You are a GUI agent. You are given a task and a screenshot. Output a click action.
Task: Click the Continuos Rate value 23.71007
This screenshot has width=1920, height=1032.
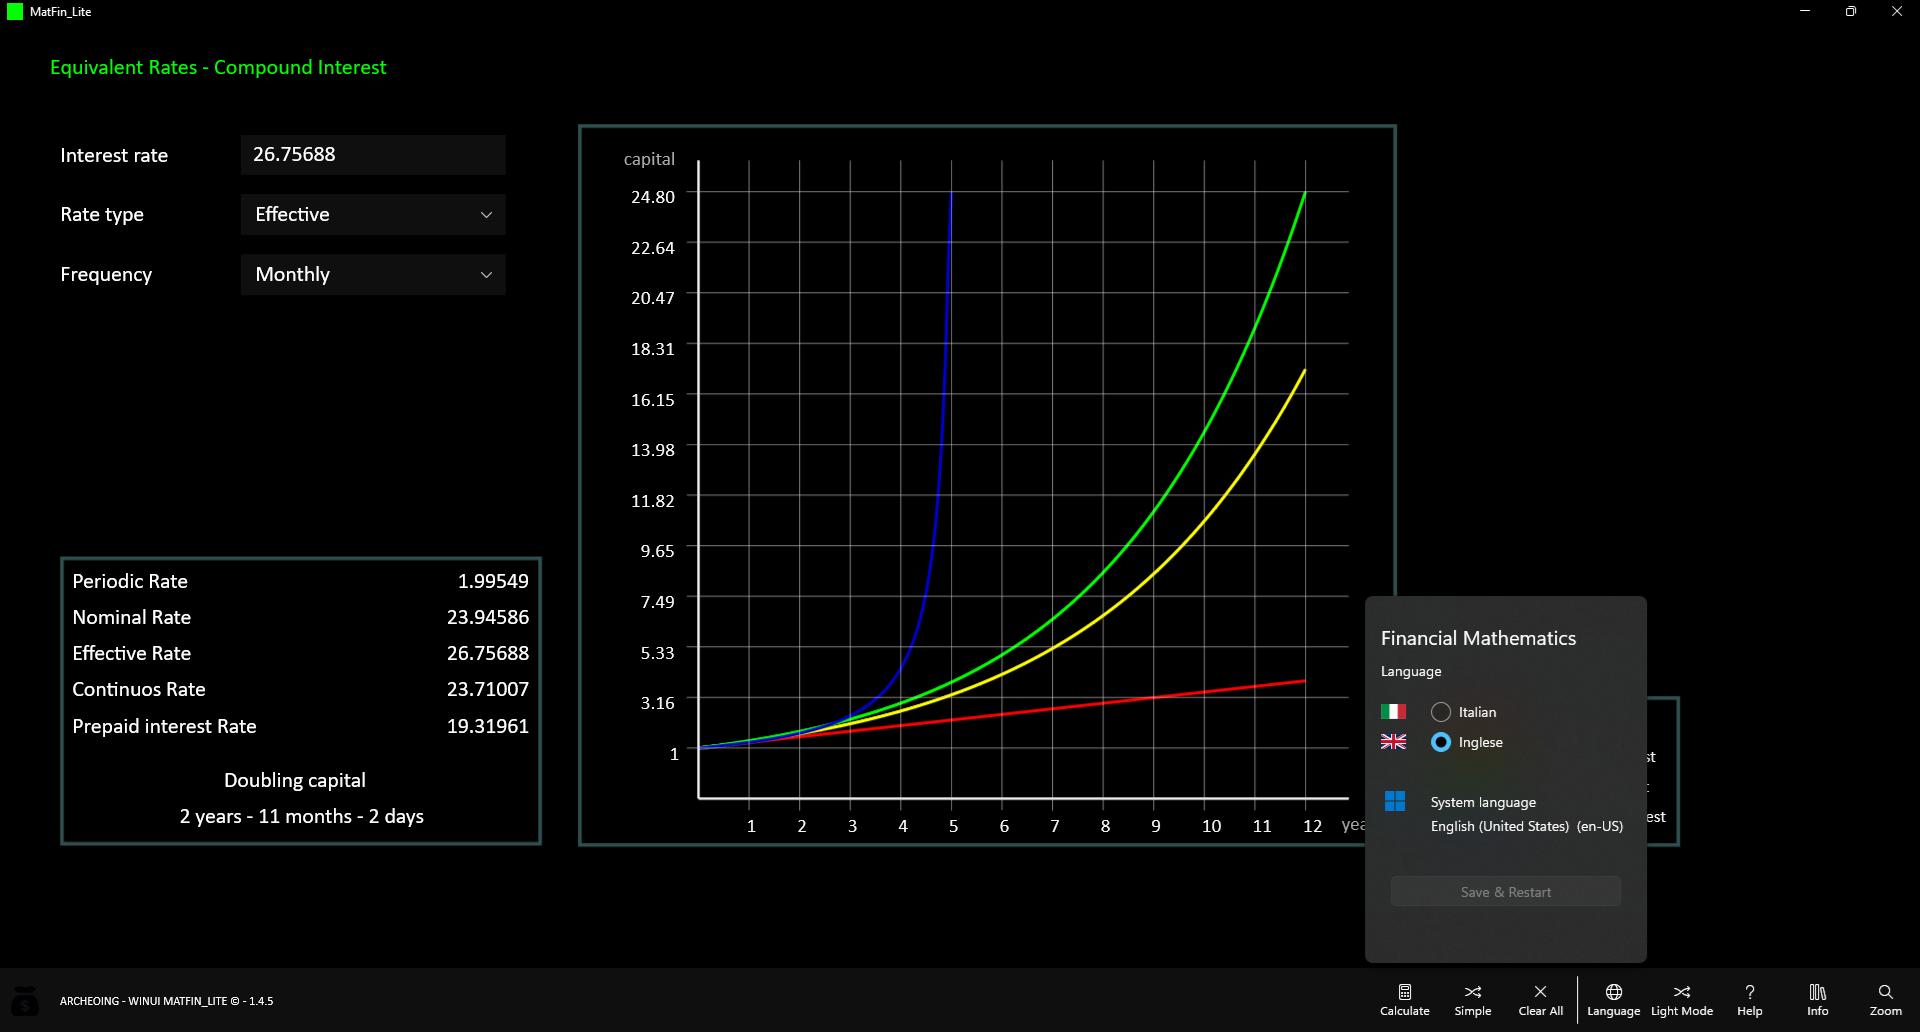488,689
